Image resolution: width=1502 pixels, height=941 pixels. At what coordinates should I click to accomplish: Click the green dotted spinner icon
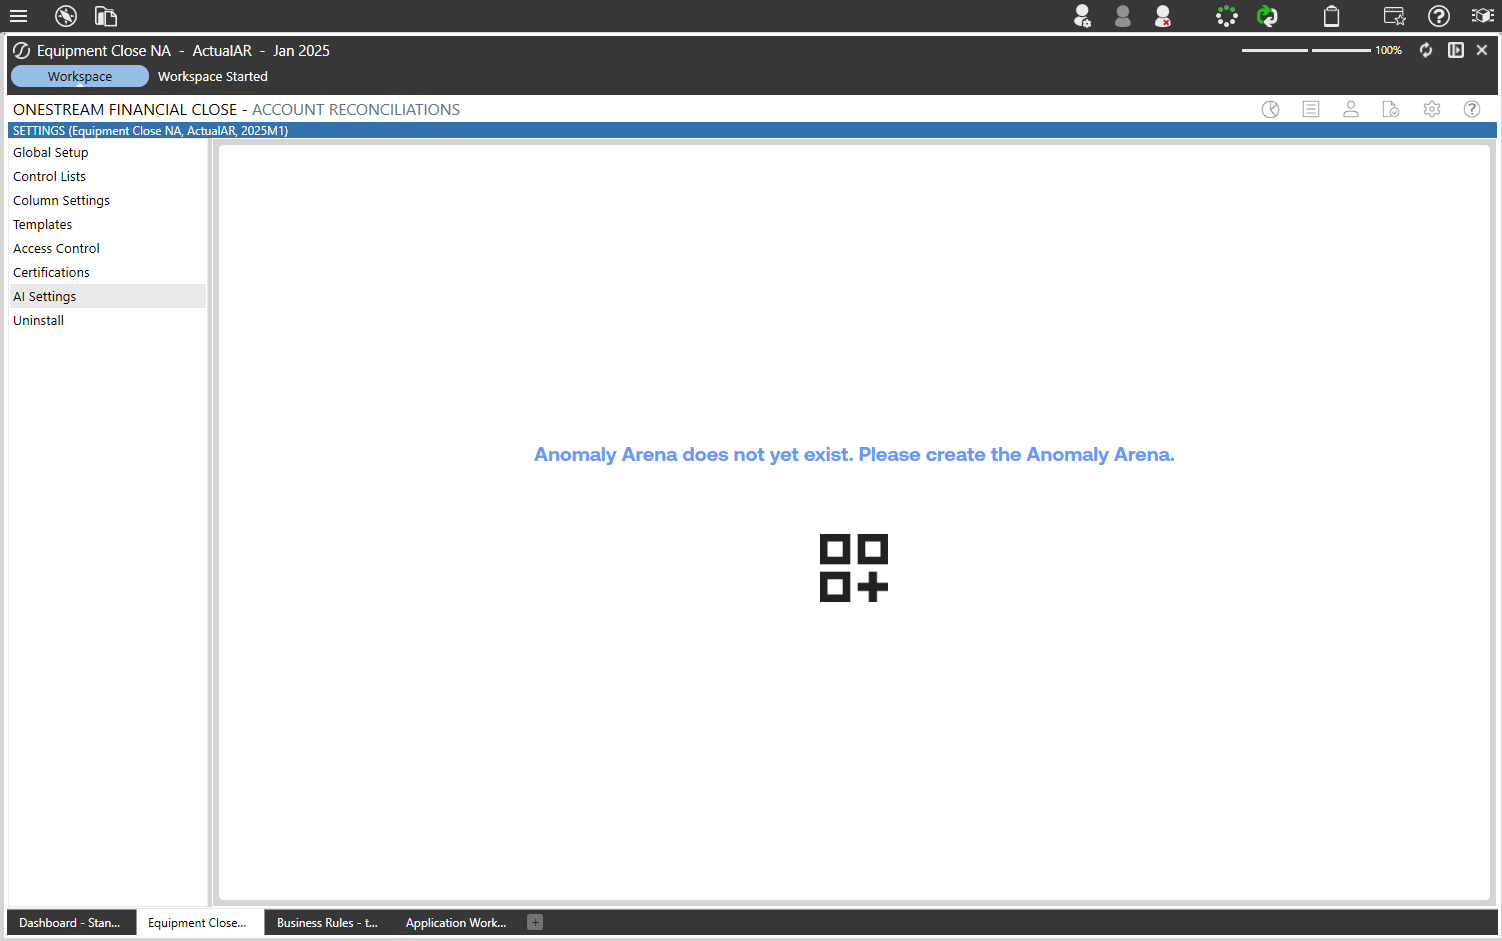1227,16
